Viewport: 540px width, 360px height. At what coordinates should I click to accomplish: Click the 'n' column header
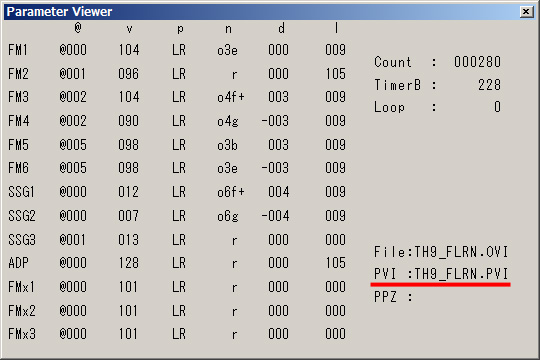click(228, 29)
